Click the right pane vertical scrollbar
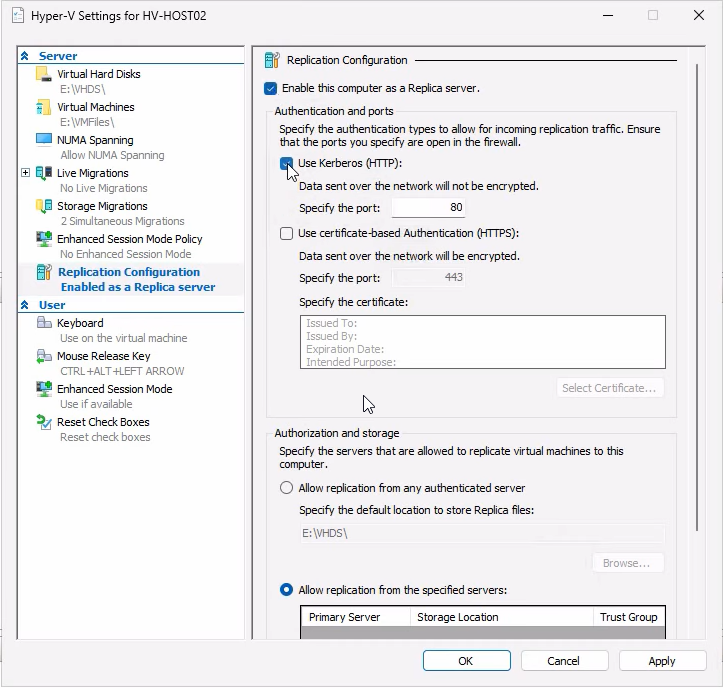Image resolution: width=723 pixels, height=688 pixels. pos(697,297)
